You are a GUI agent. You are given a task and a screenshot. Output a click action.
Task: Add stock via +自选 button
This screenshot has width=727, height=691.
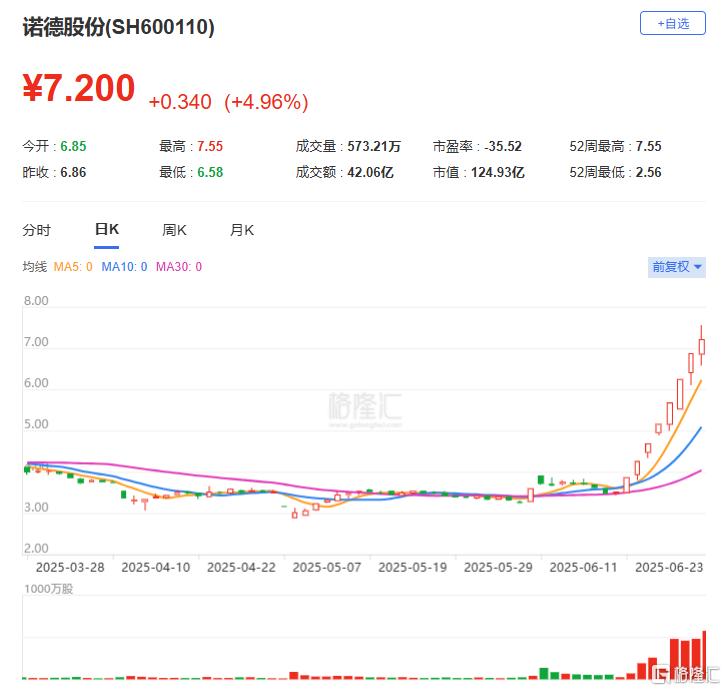tap(672, 23)
